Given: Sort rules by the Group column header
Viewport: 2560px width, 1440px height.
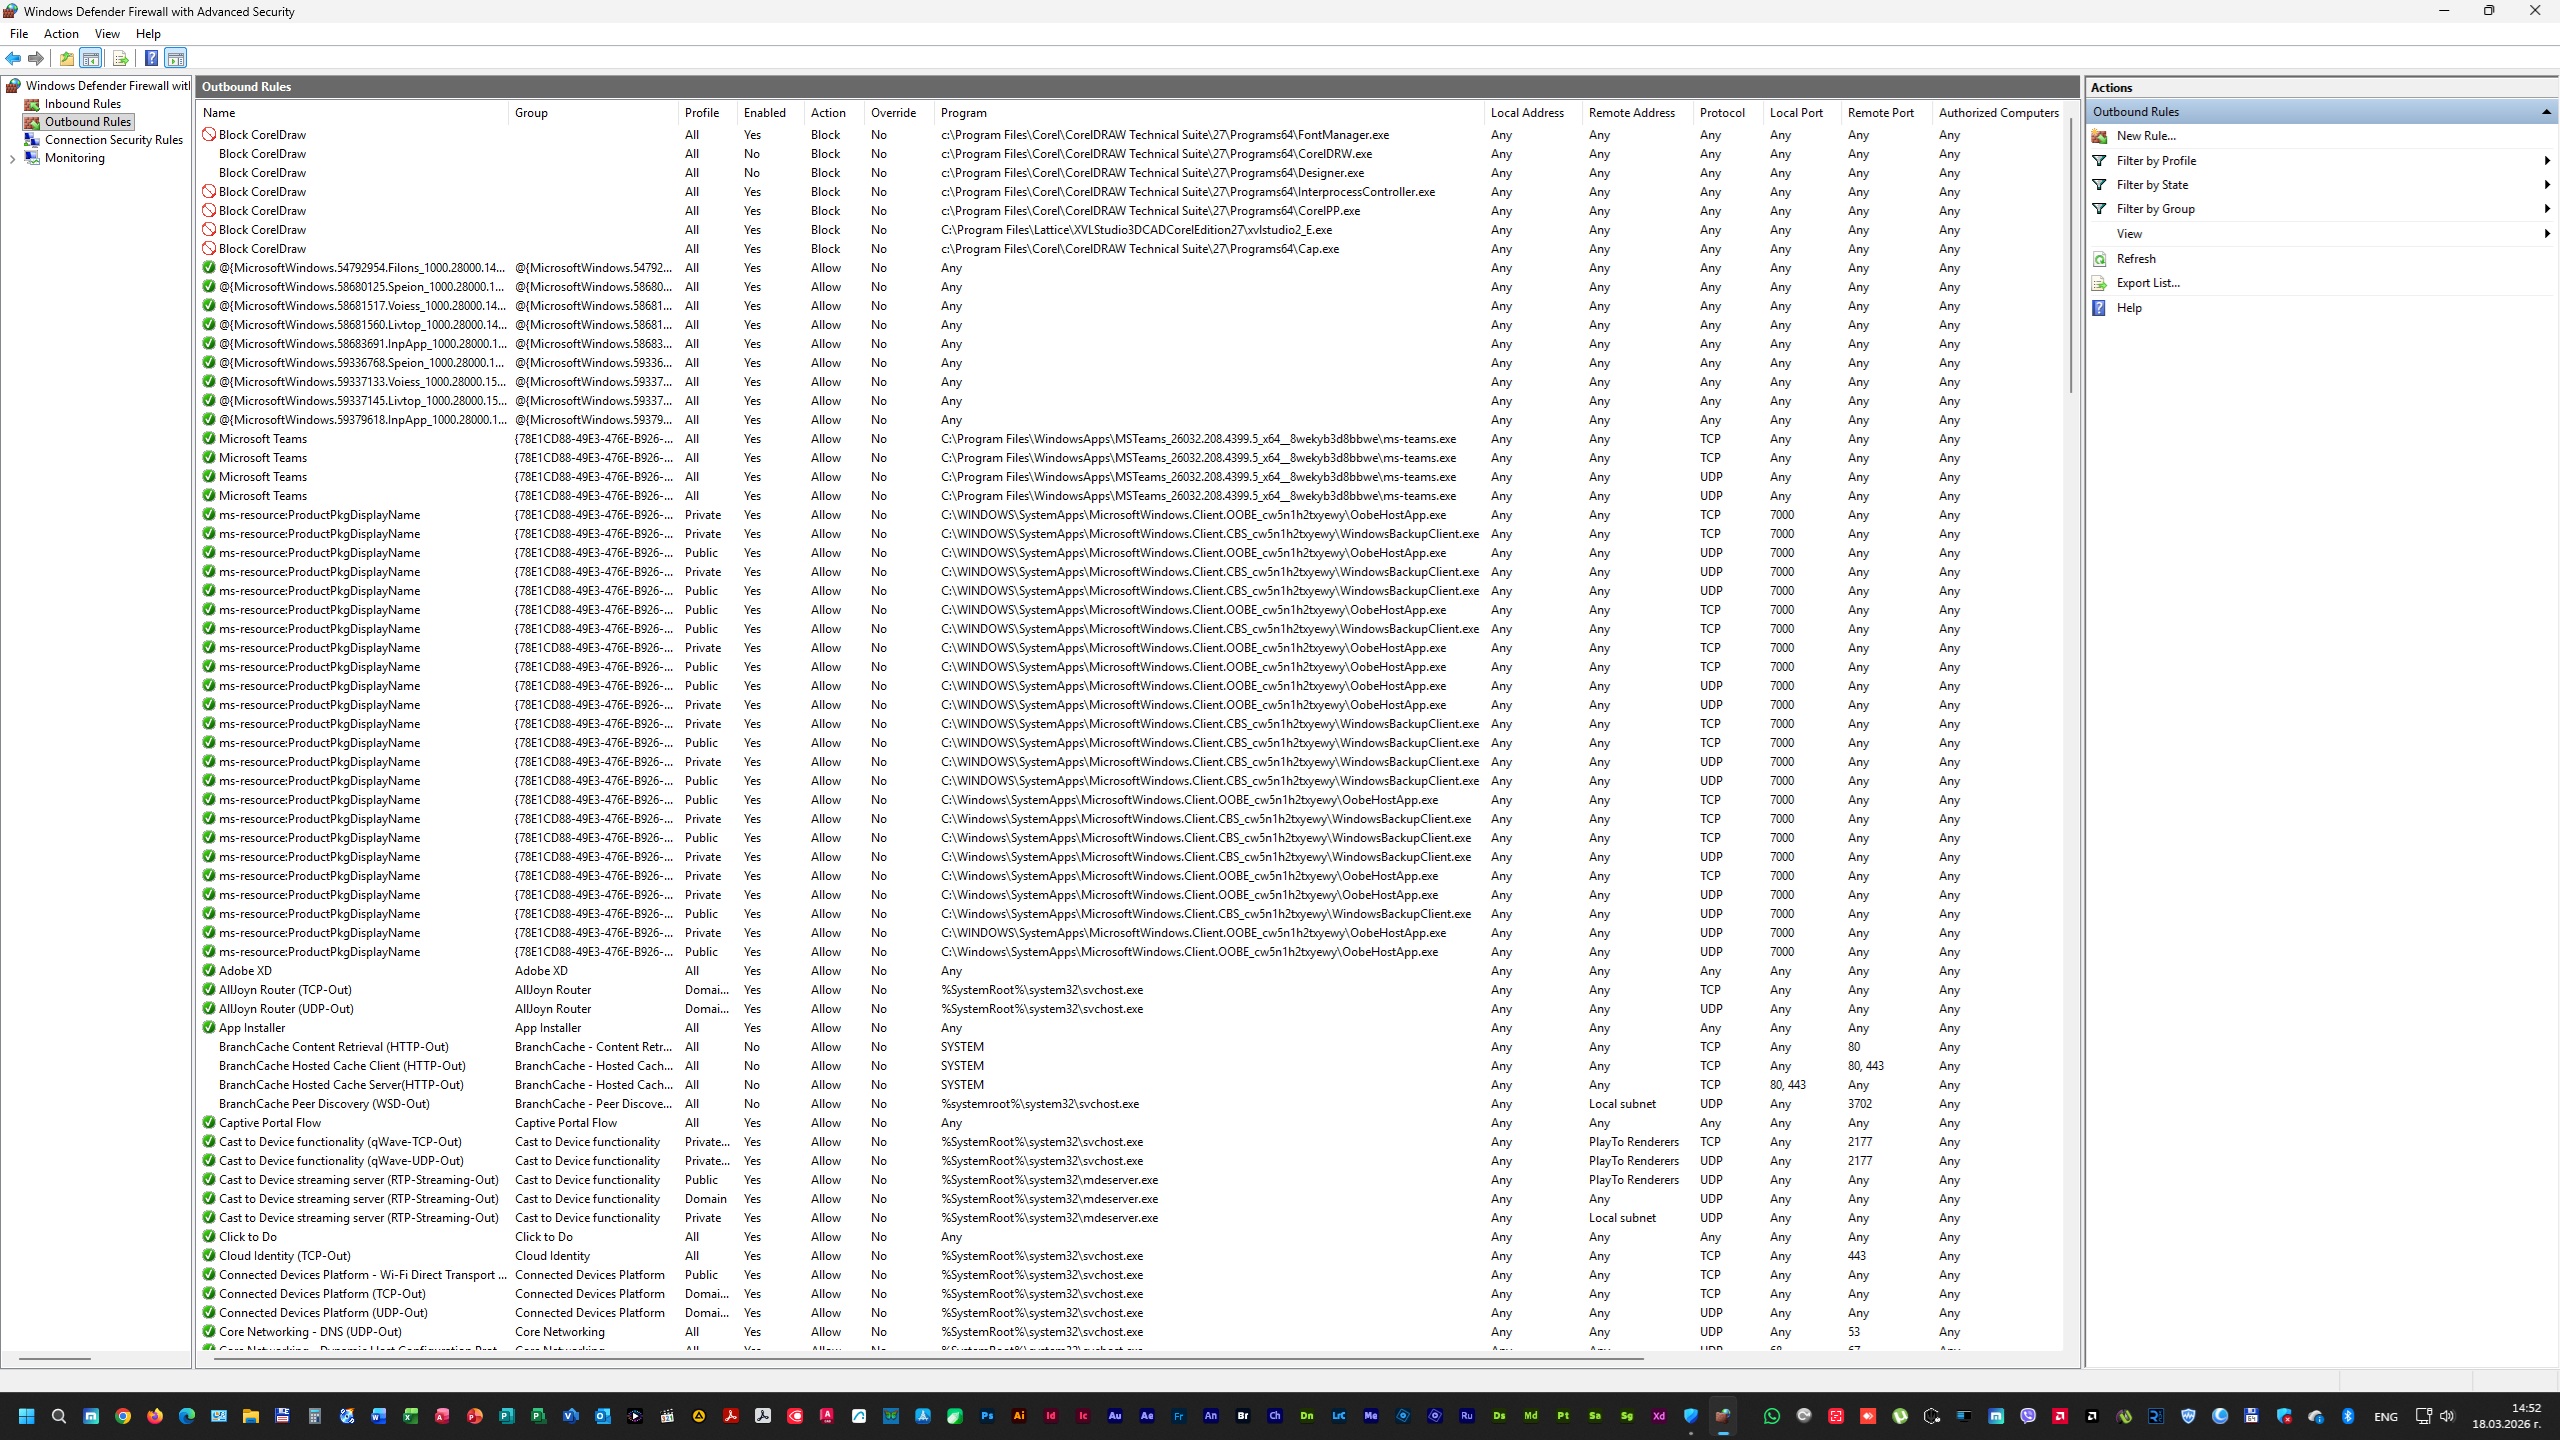Looking at the screenshot, I should pyautogui.click(x=593, y=113).
